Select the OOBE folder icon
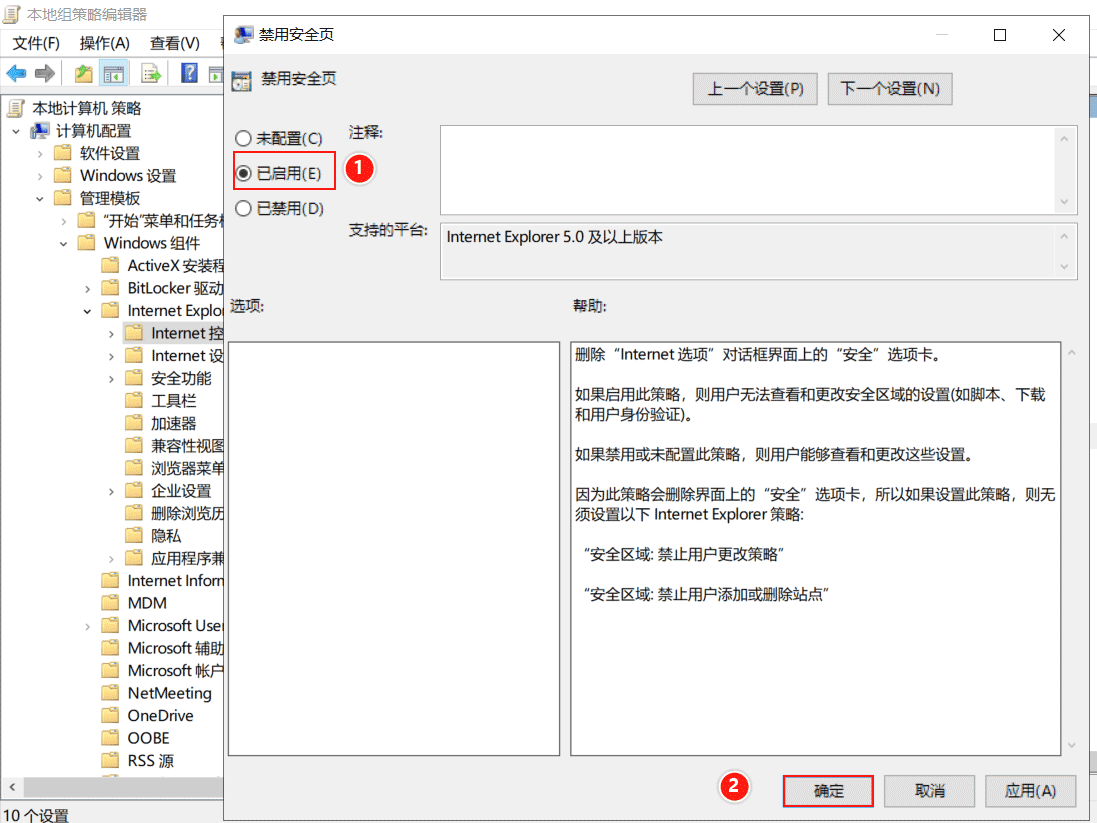Screen dimensions: 1097x823 pyautogui.click(x=110, y=738)
